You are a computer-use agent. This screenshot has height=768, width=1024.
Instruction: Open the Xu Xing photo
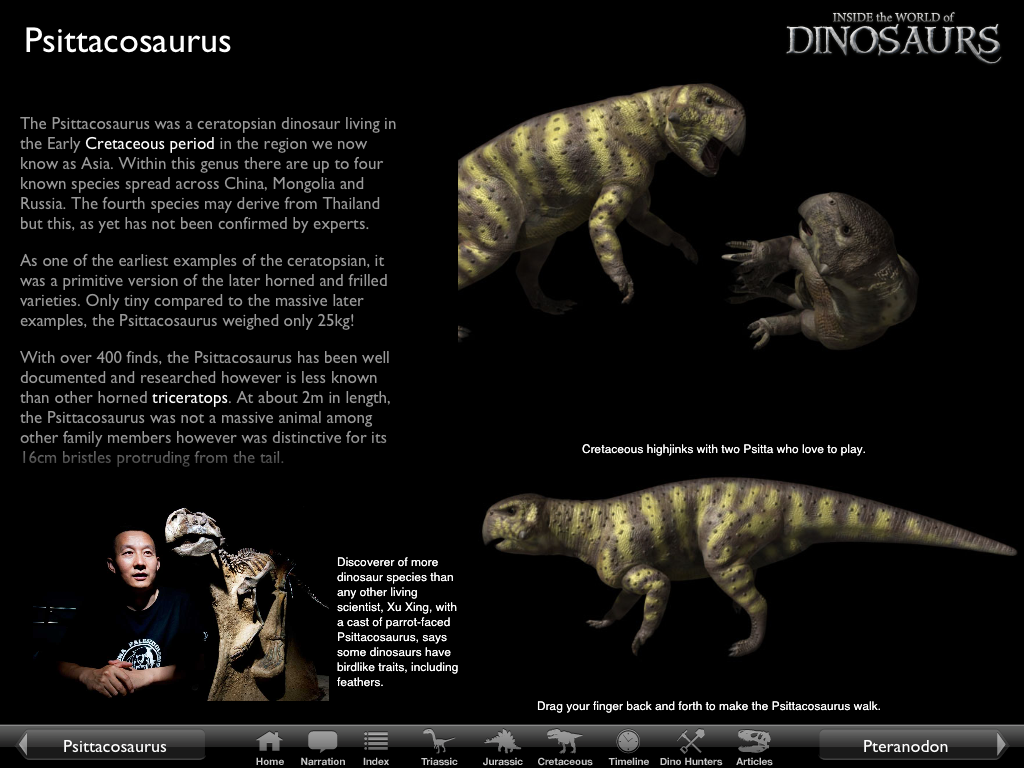pos(180,604)
